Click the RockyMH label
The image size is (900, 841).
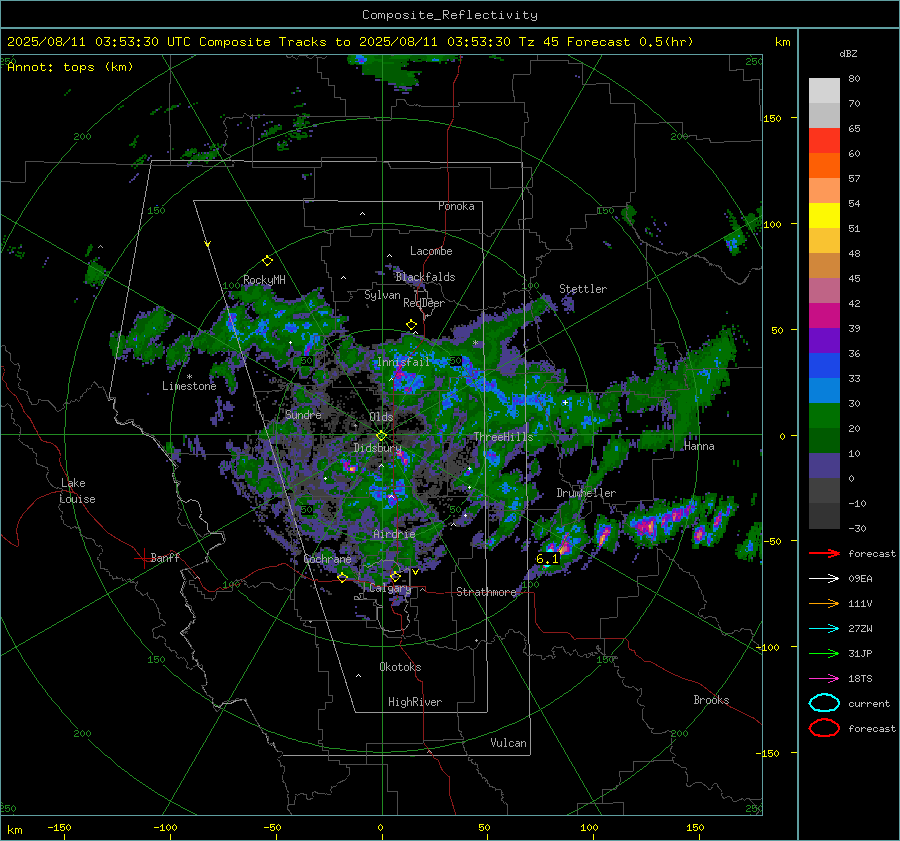264,280
